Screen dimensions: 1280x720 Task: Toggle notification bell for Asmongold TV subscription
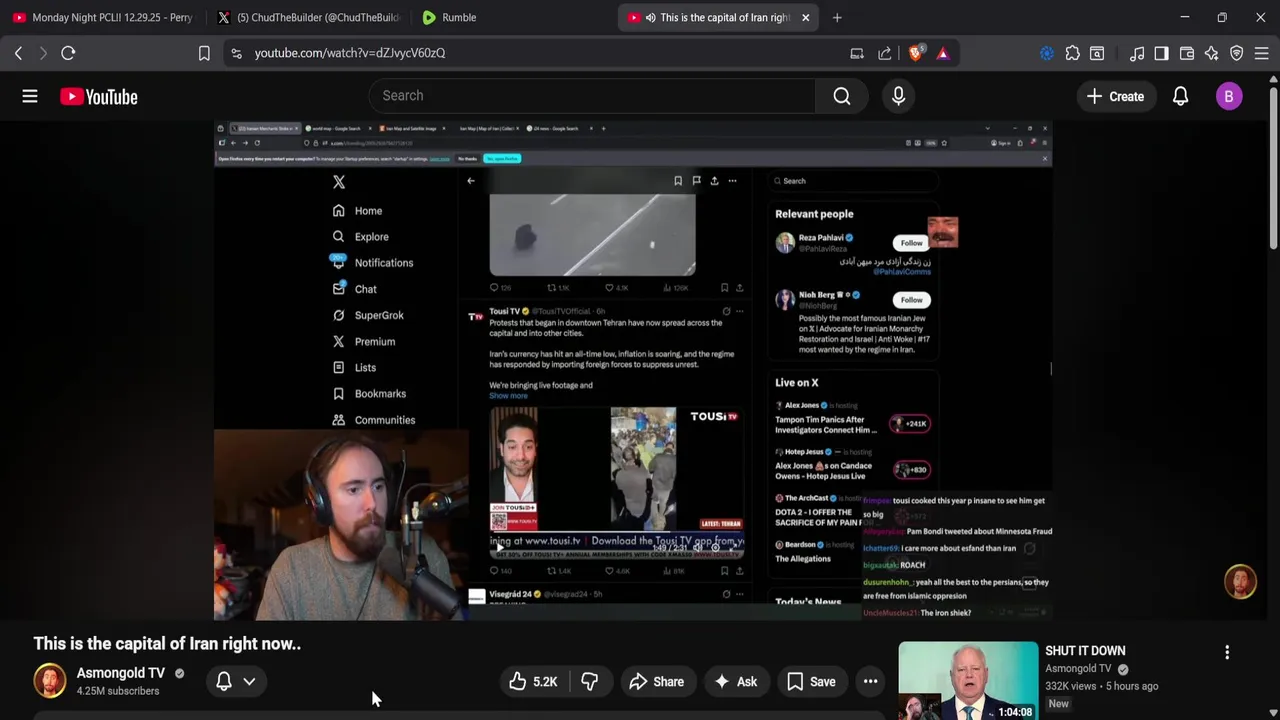point(224,681)
